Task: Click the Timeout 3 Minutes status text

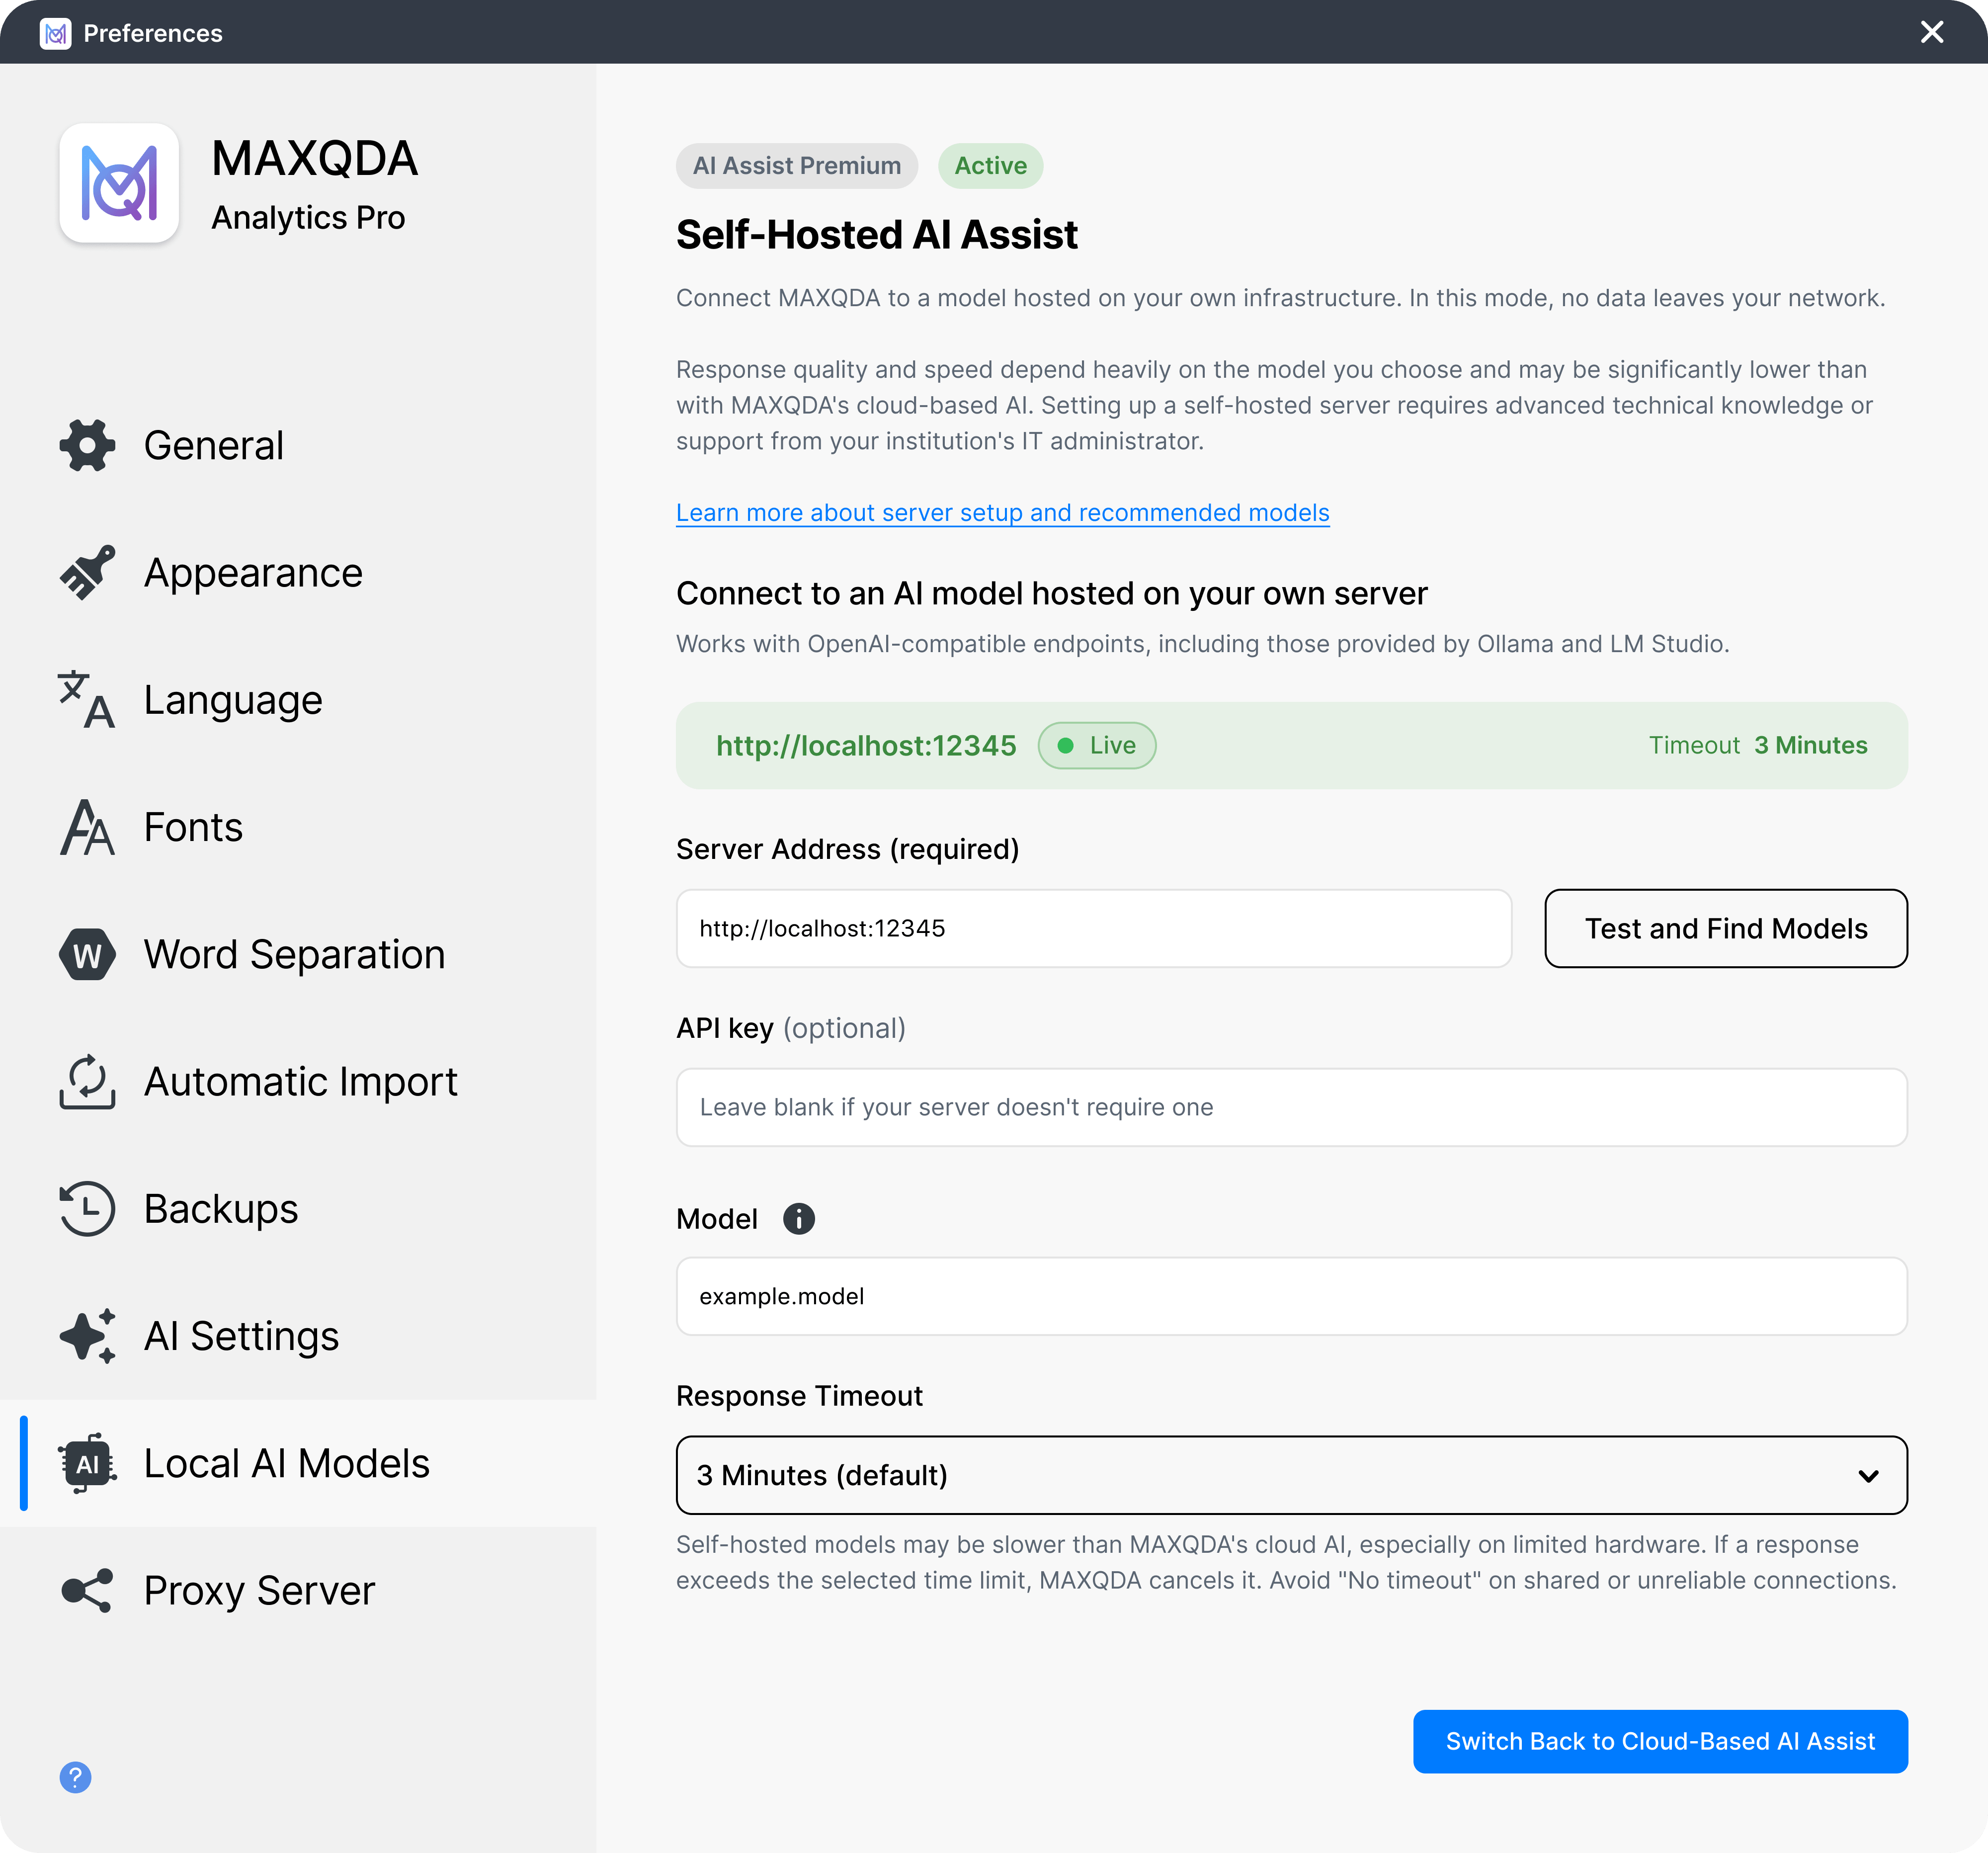Action: (x=1758, y=745)
